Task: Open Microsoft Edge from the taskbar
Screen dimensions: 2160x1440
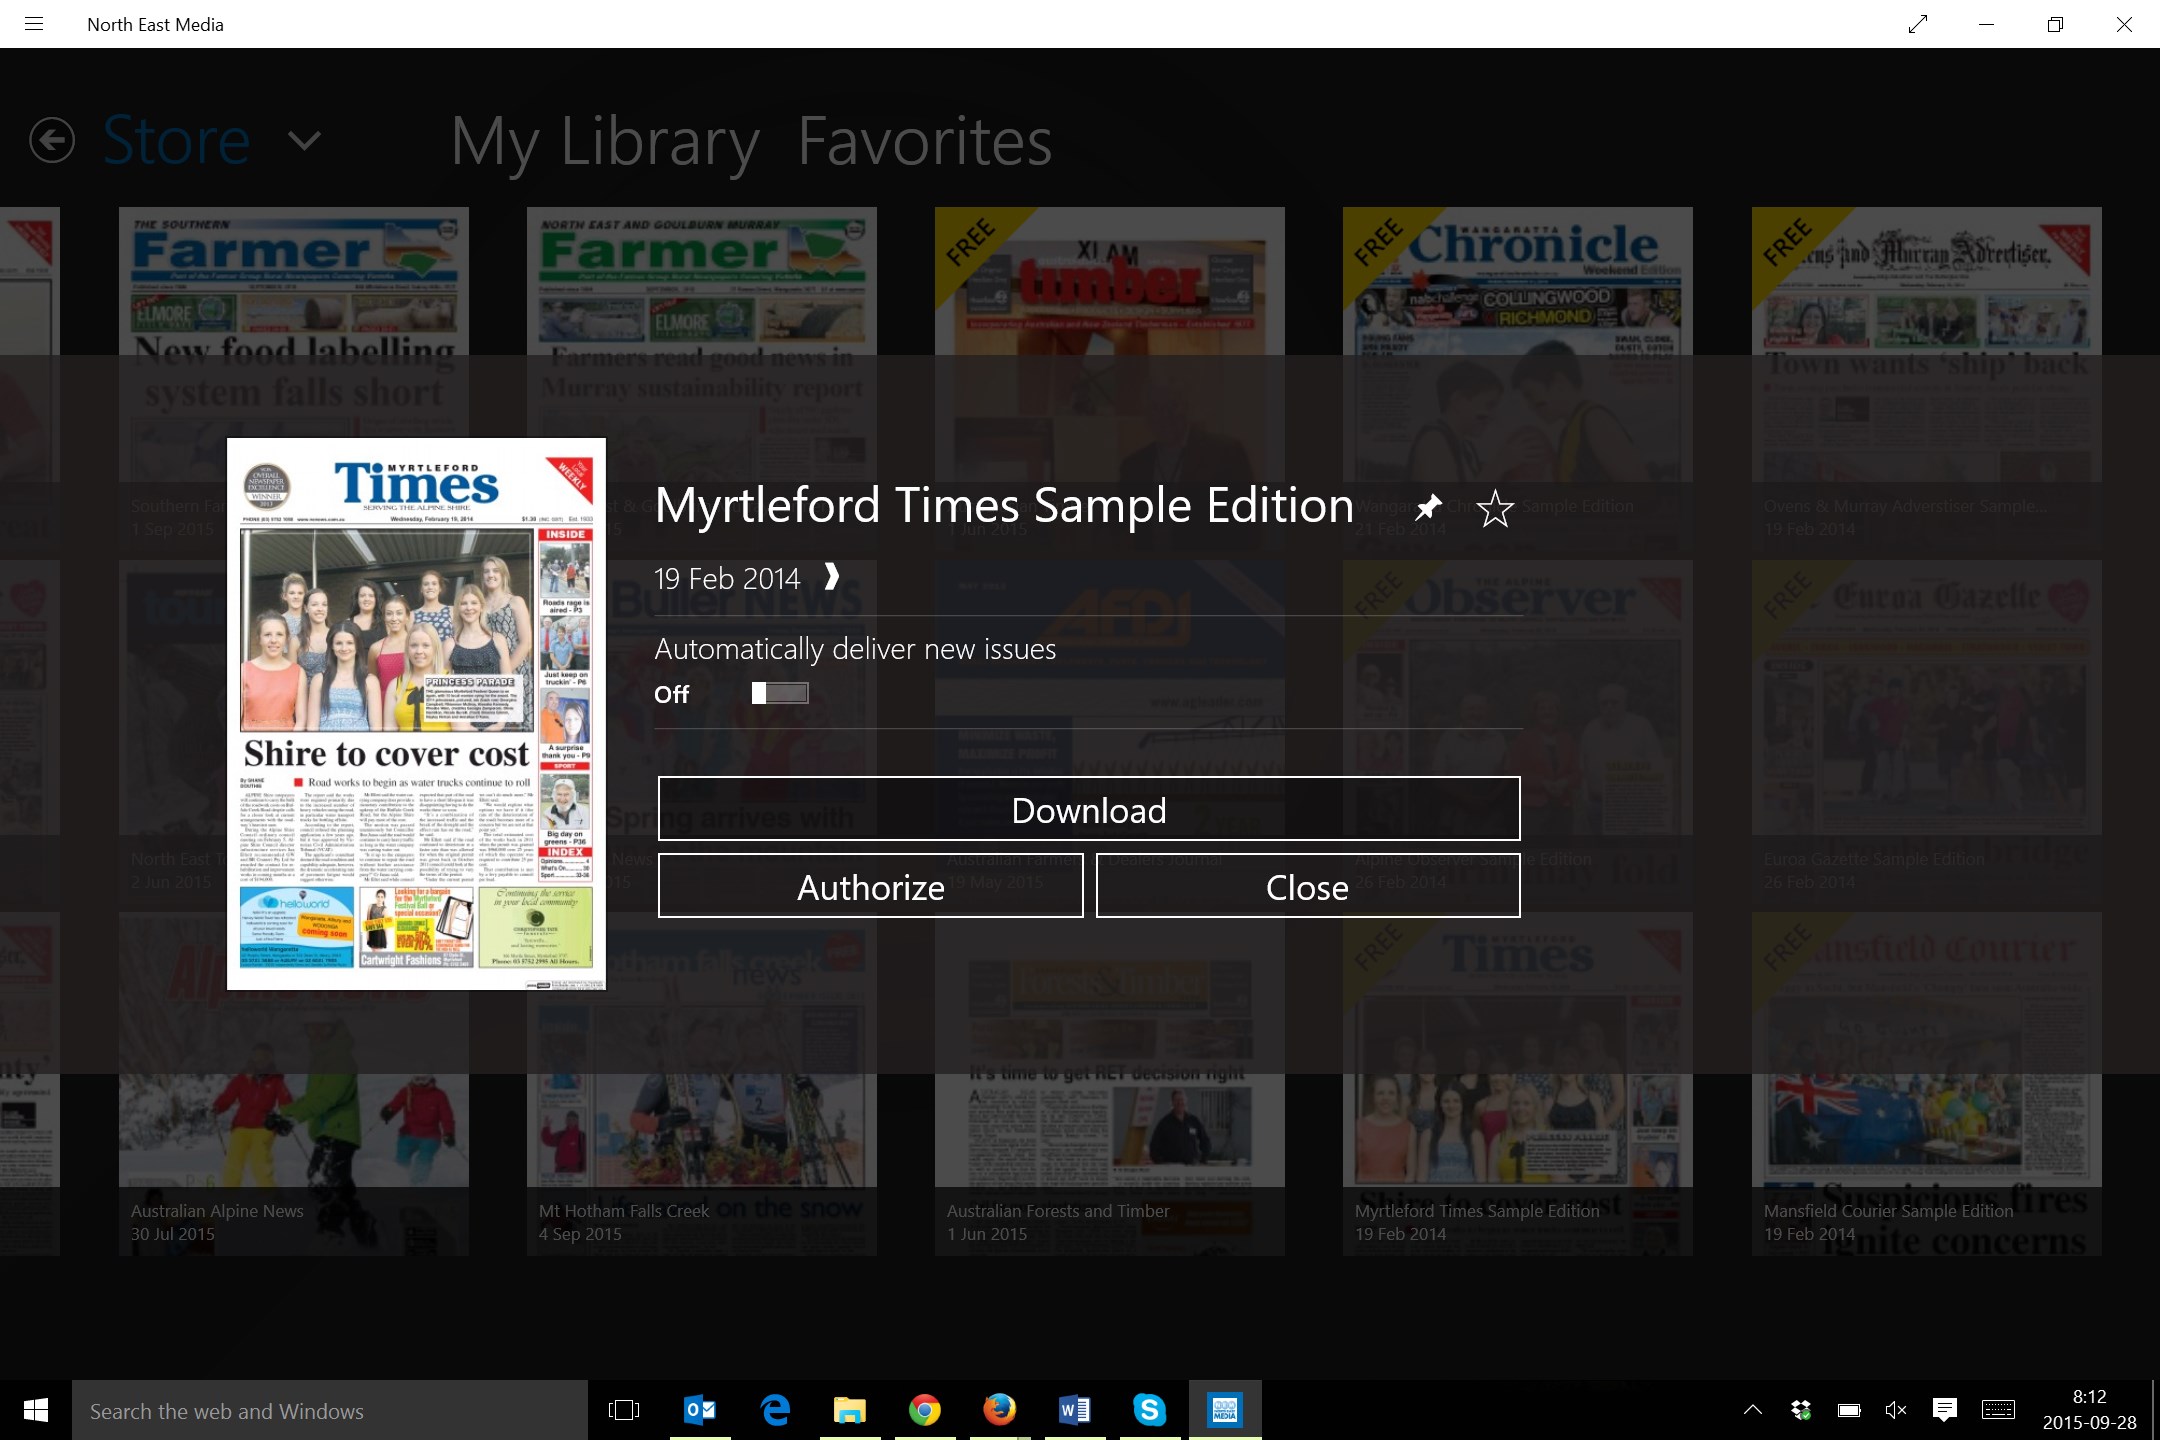Action: (775, 1410)
